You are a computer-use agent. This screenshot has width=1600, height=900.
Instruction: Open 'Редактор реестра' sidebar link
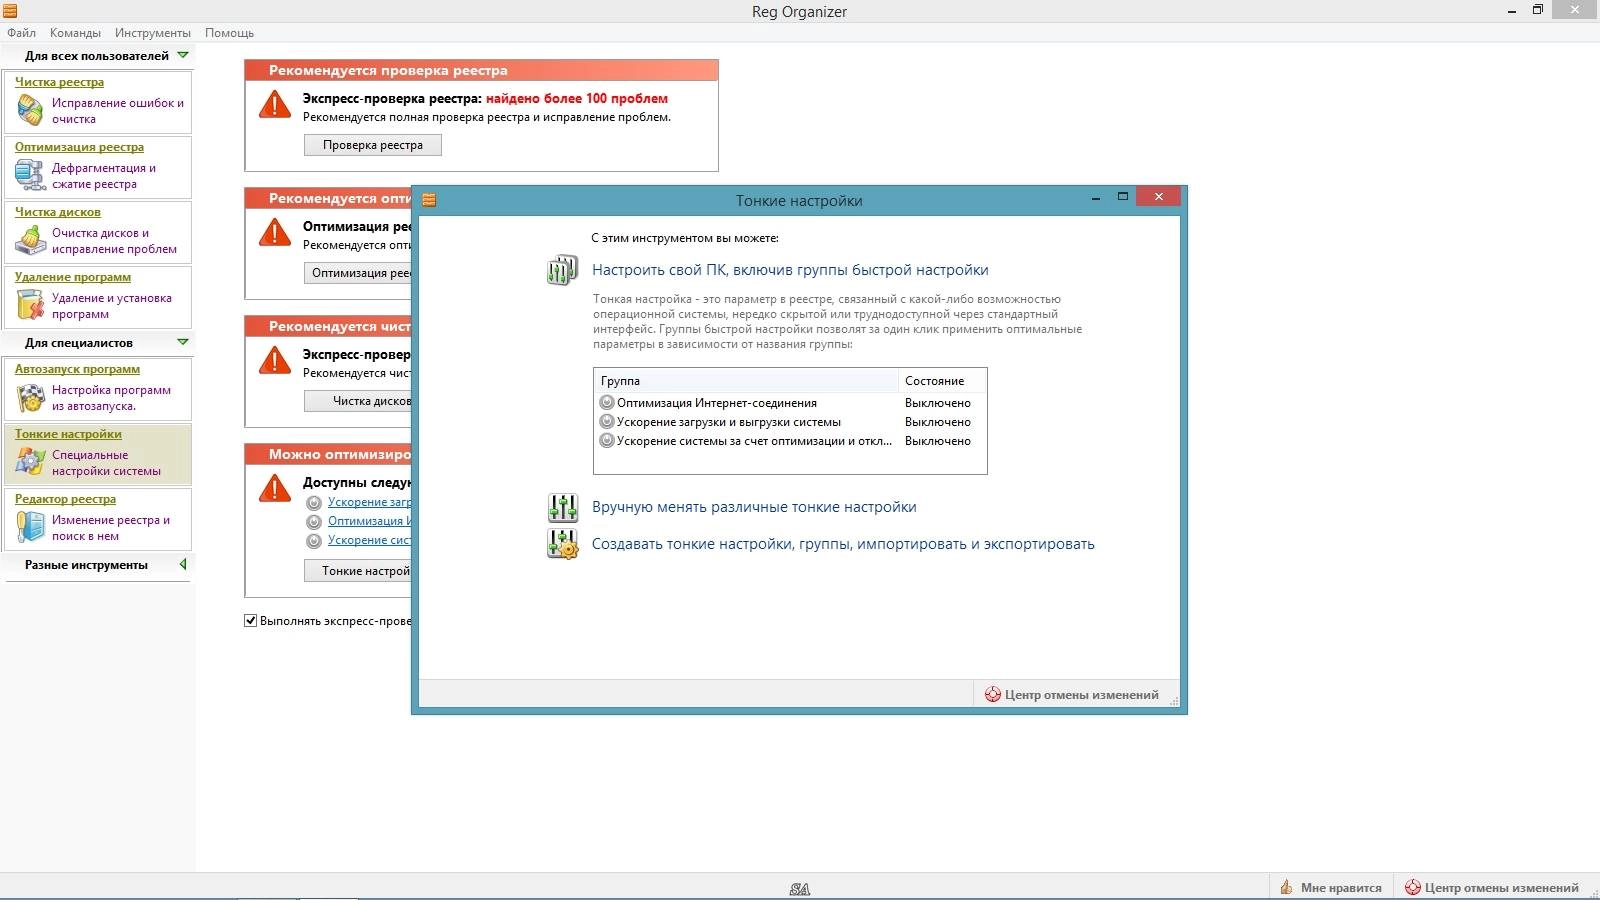click(x=65, y=499)
